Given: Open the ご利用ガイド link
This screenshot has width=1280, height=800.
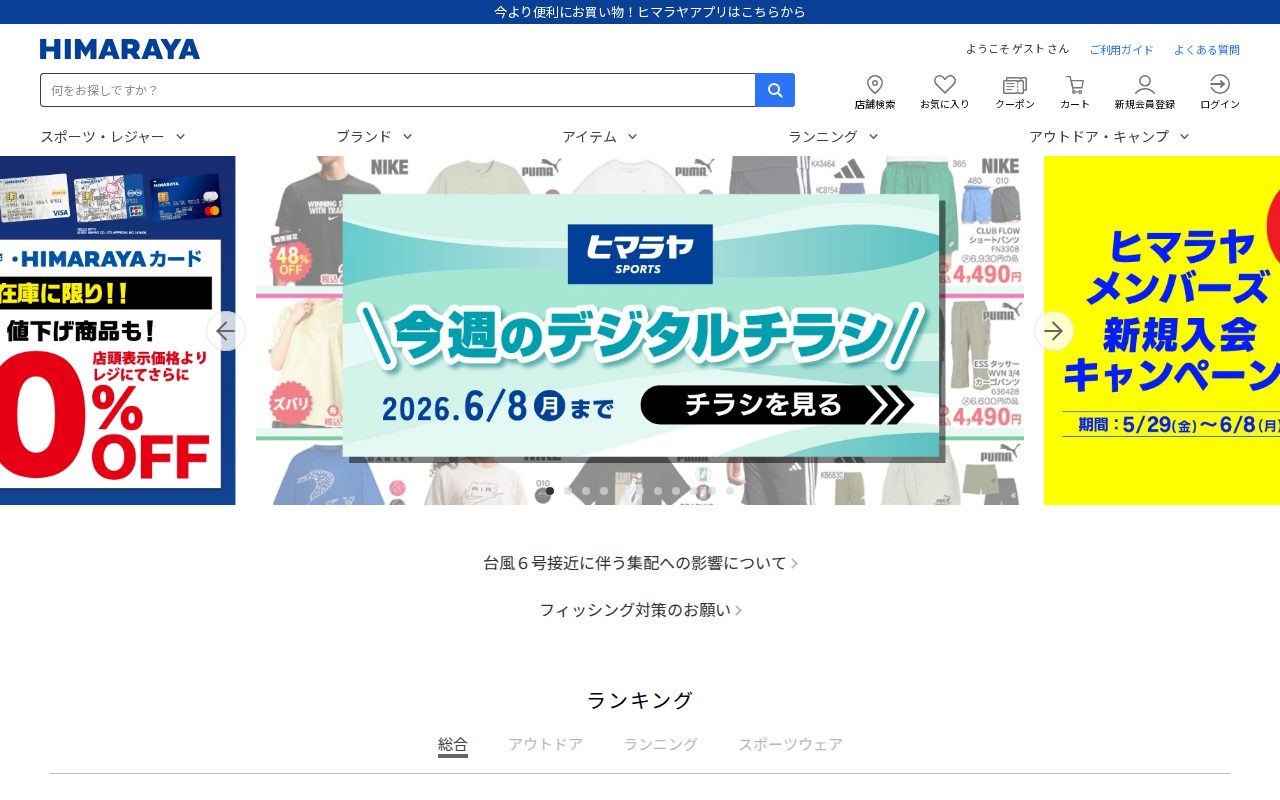Looking at the screenshot, I should click(1122, 50).
